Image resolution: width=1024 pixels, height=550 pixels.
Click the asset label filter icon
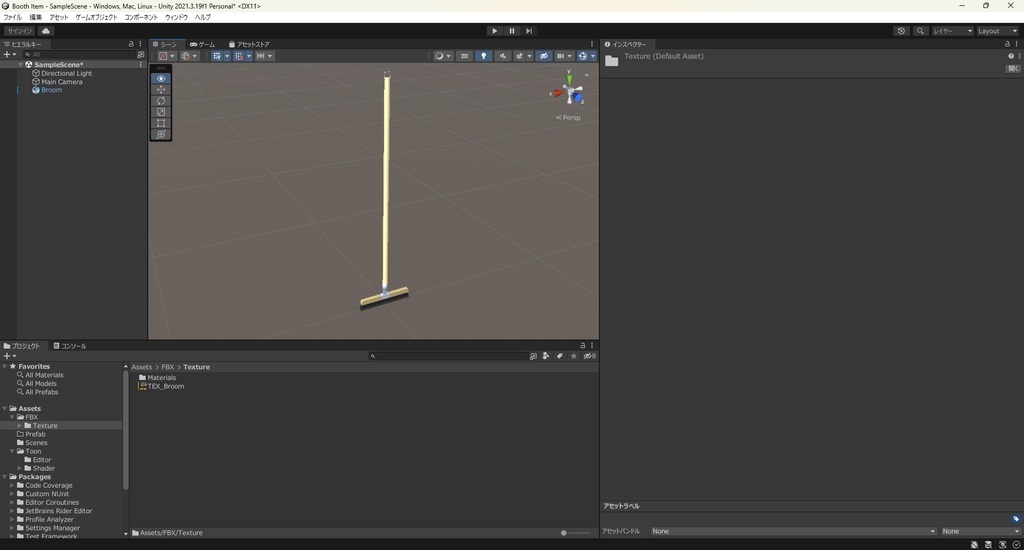point(560,356)
